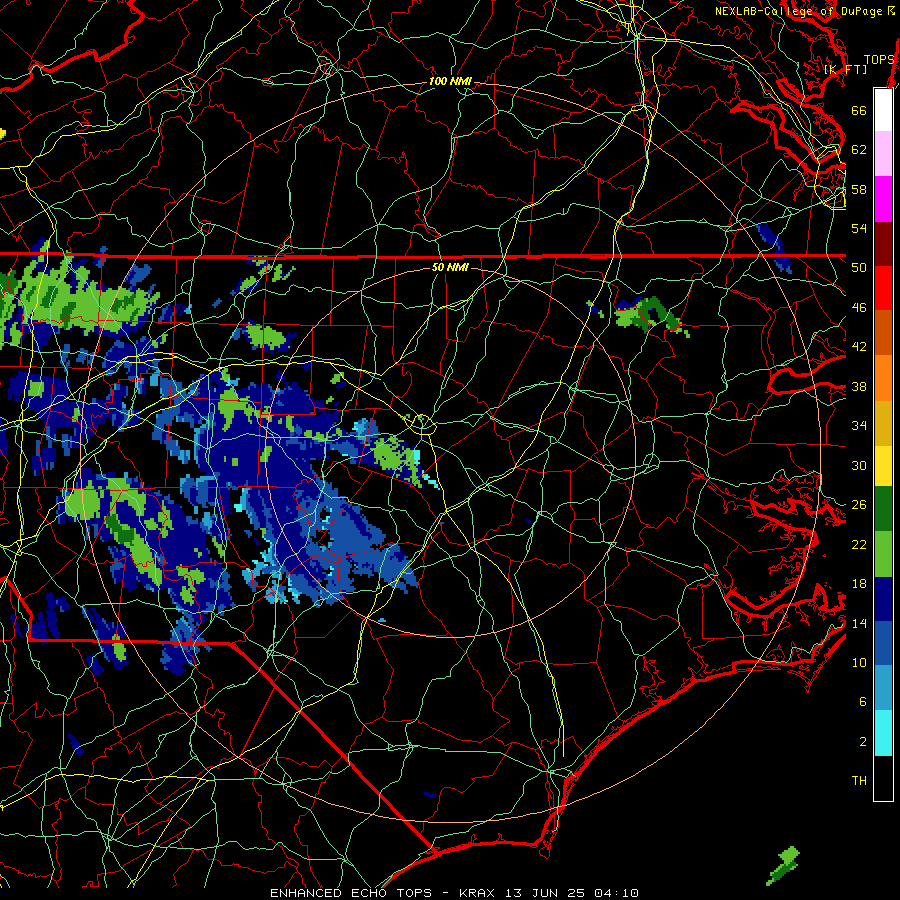Click the light pink legend swatch
The width and height of the screenshot is (900, 900).
(883, 154)
